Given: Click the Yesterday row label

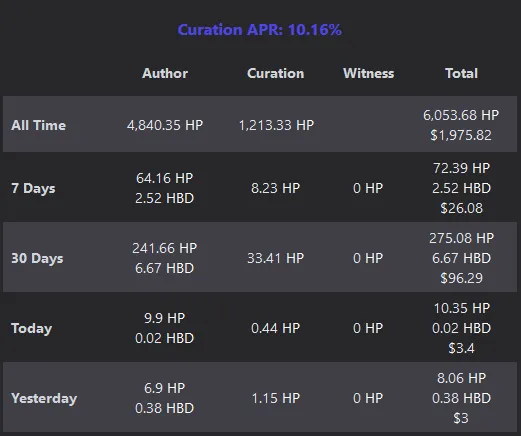Looking at the screenshot, I should pyautogui.click(x=44, y=398).
